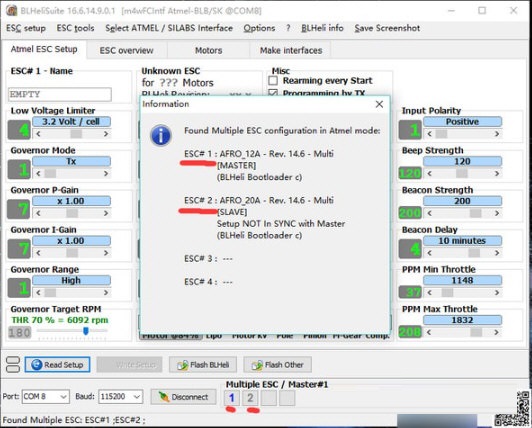This screenshot has width=532, height=428.
Task: Click the BLHeliSuite app icon in title bar
Action: pyautogui.click(x=12, y=11)
